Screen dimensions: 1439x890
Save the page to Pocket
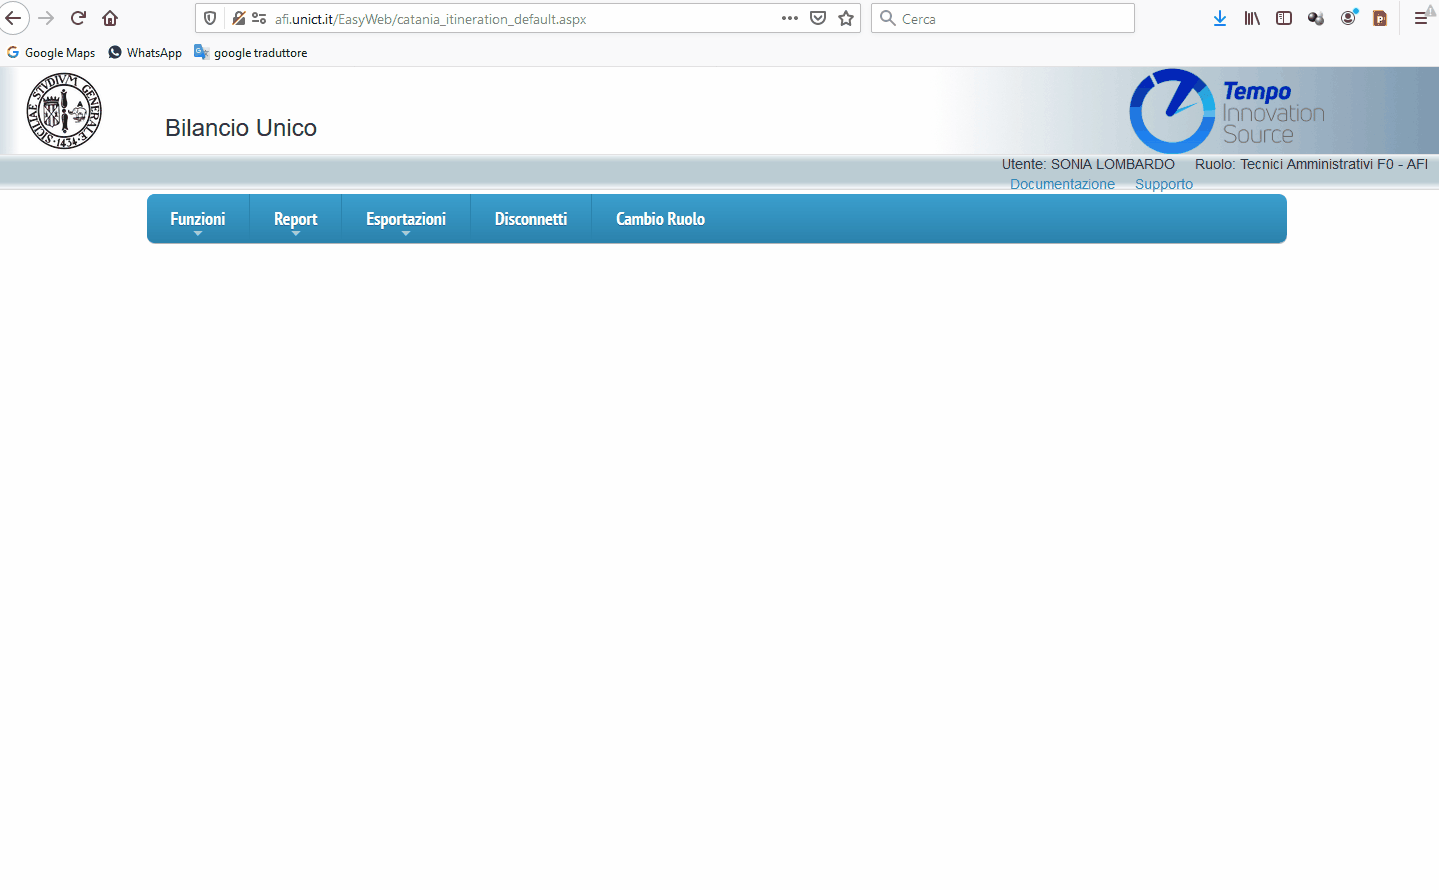[x=818, y=18]
